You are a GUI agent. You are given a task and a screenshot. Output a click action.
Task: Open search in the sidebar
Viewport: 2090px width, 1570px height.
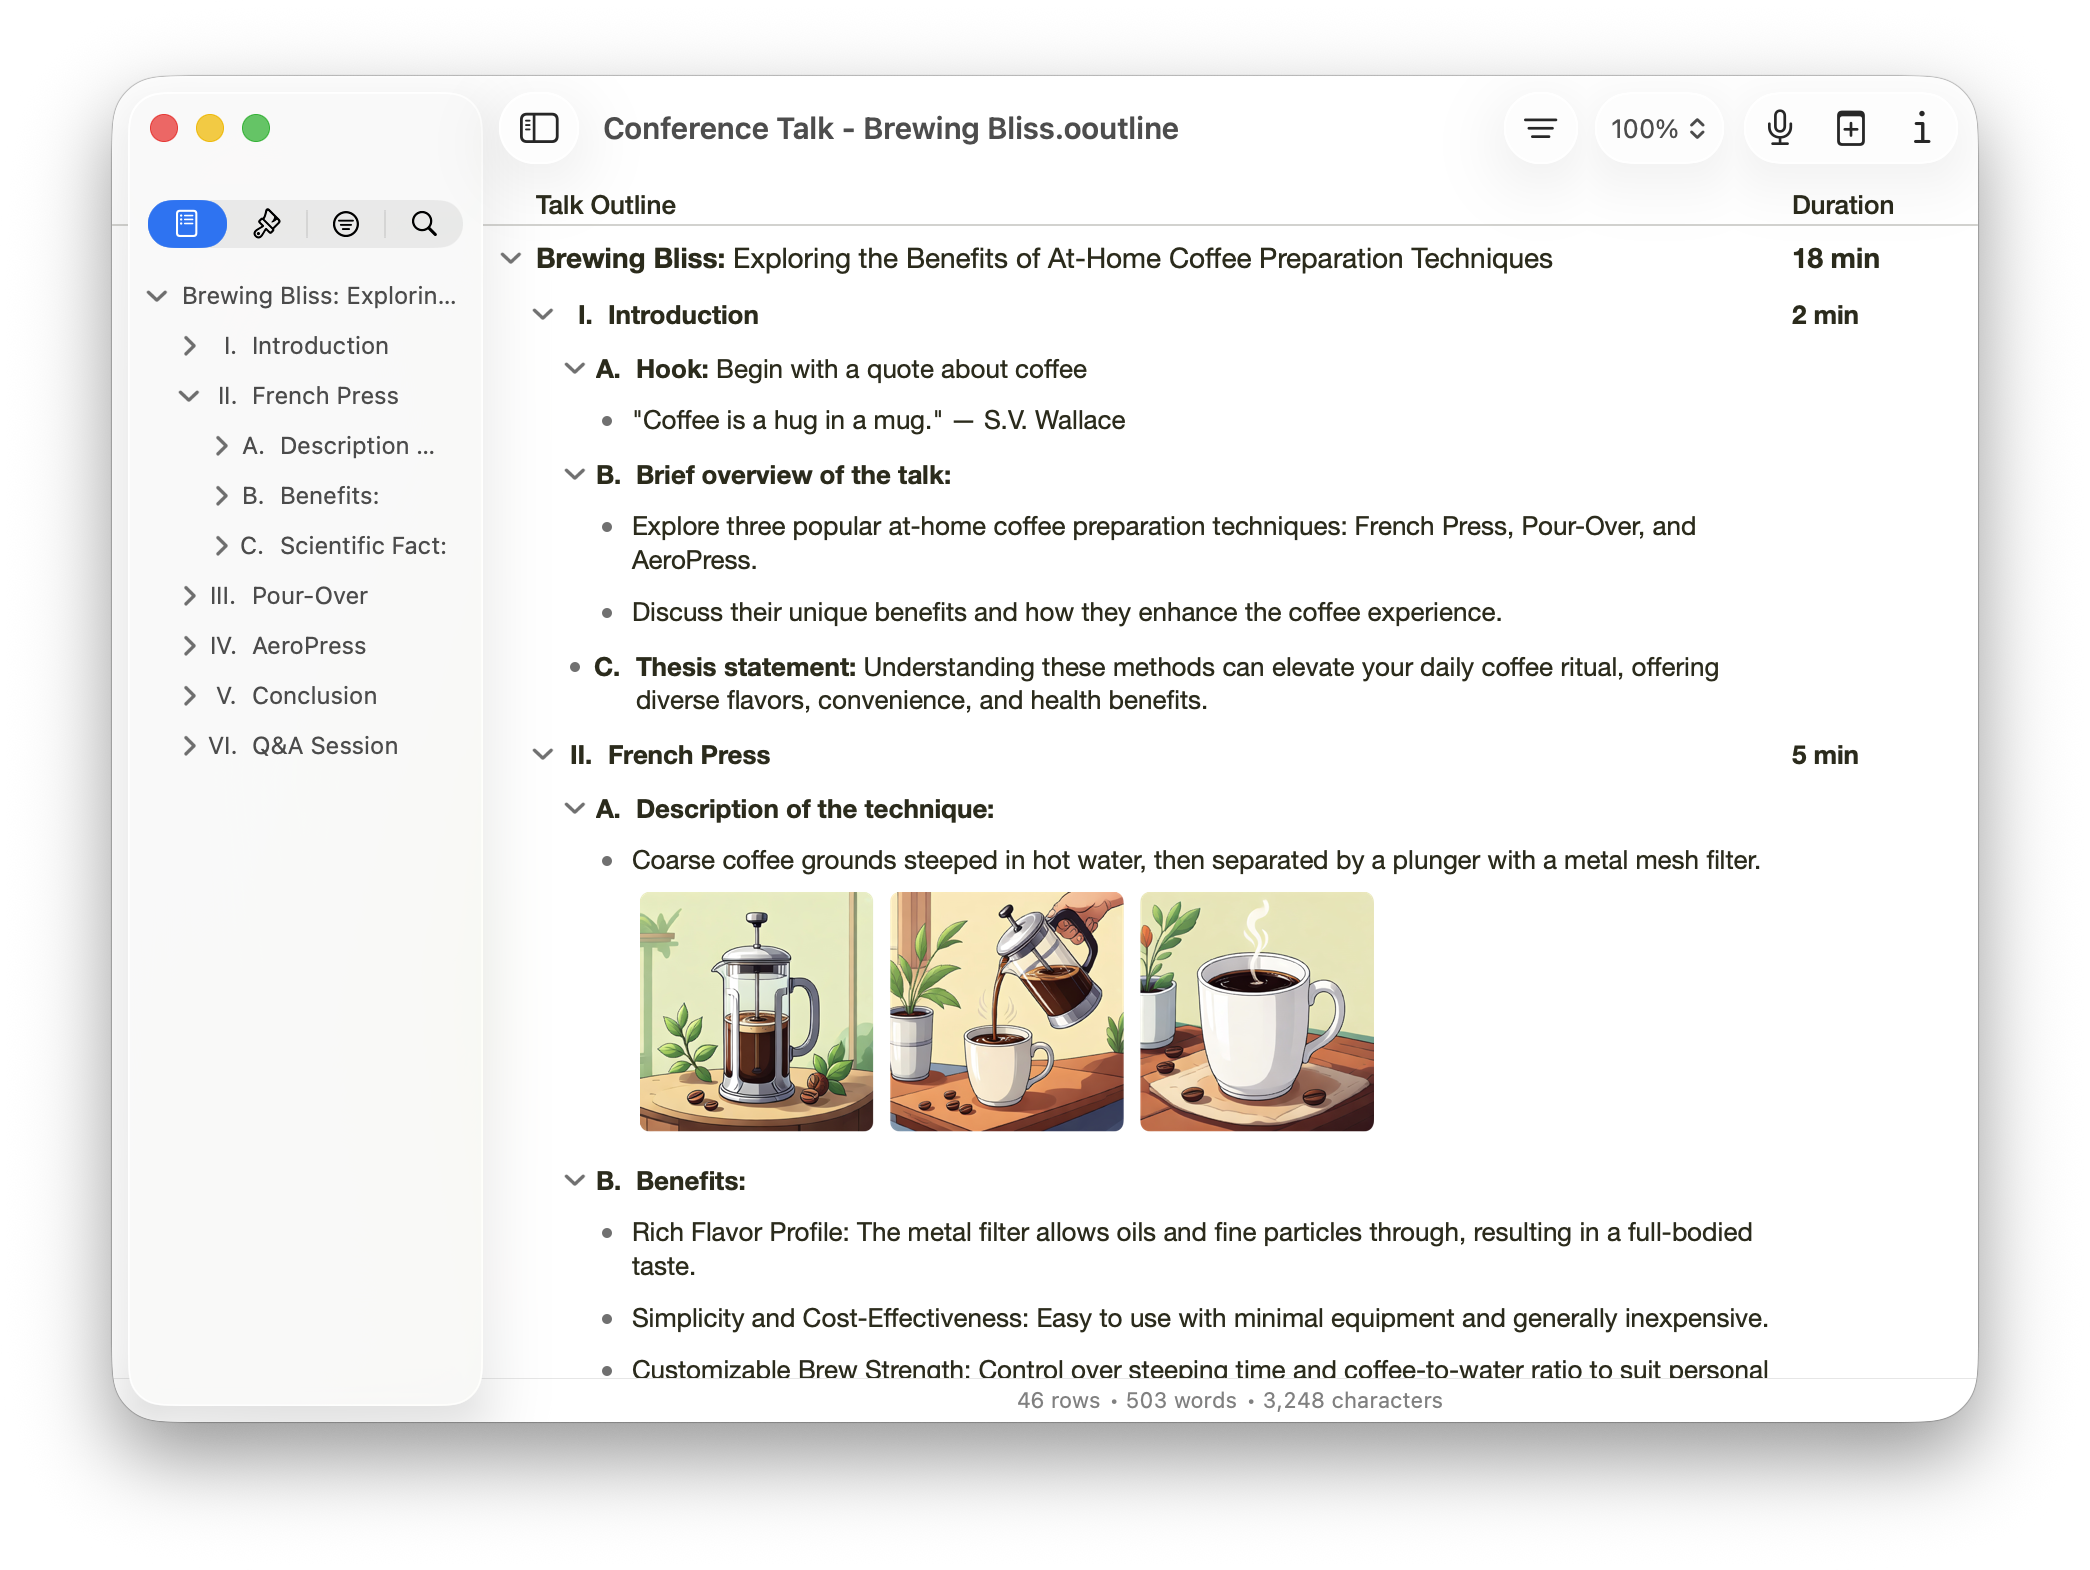tap(424, 224)
